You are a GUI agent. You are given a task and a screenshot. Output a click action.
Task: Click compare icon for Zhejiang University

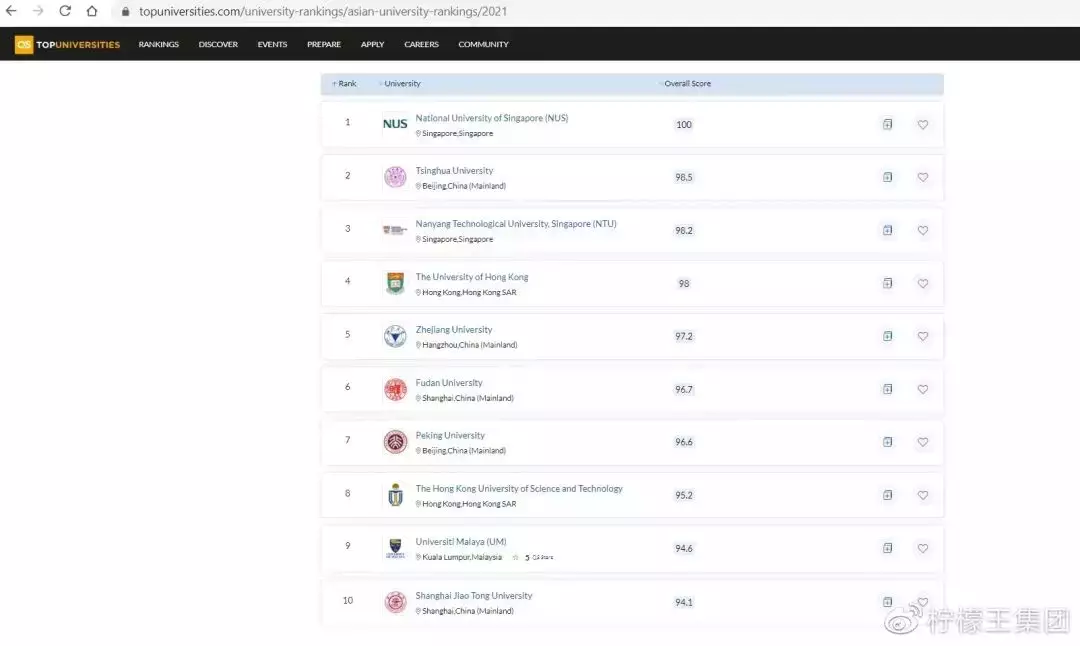click(887, 336)
